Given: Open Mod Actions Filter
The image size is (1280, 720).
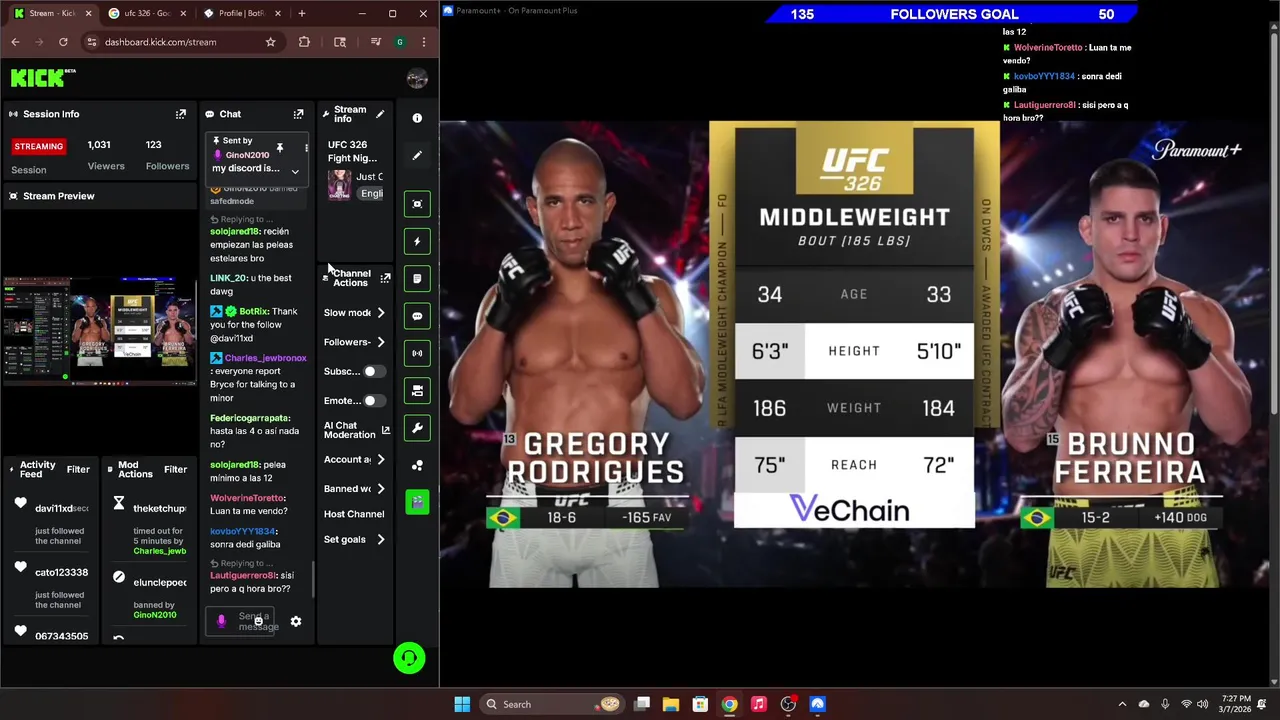Looking at the screenshot, I should tap(175, 469).
